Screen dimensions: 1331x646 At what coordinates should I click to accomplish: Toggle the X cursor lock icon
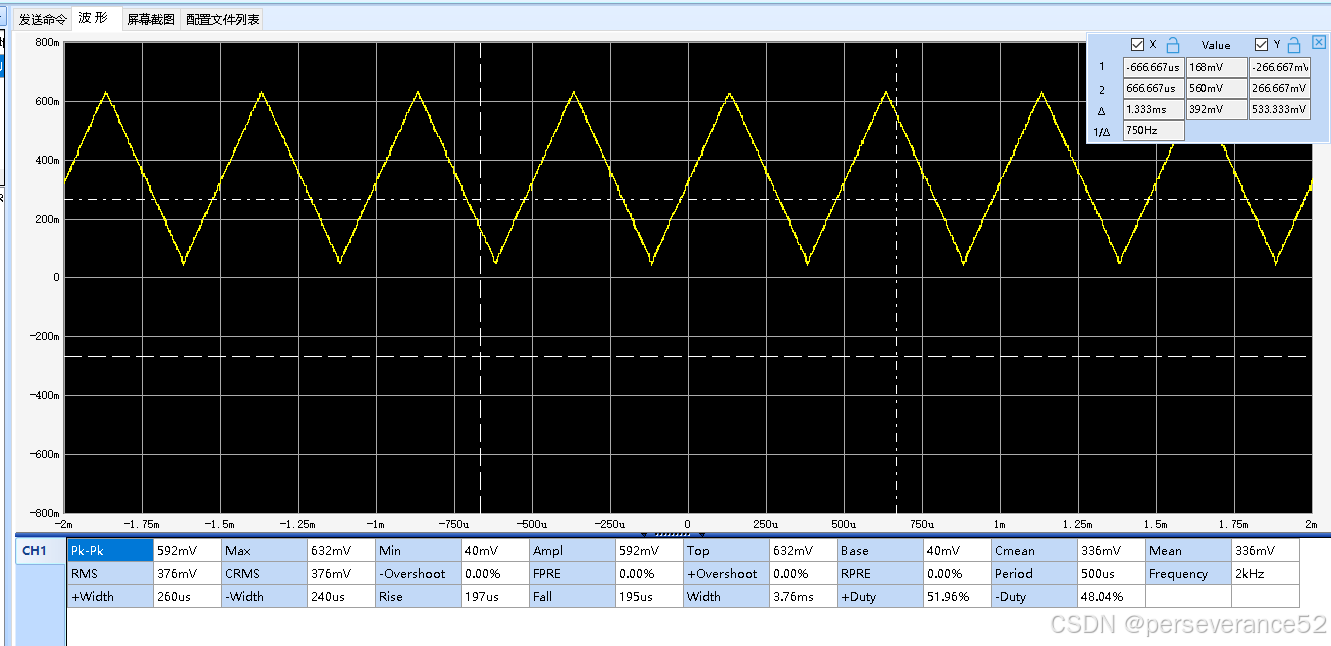point(1173,44)
